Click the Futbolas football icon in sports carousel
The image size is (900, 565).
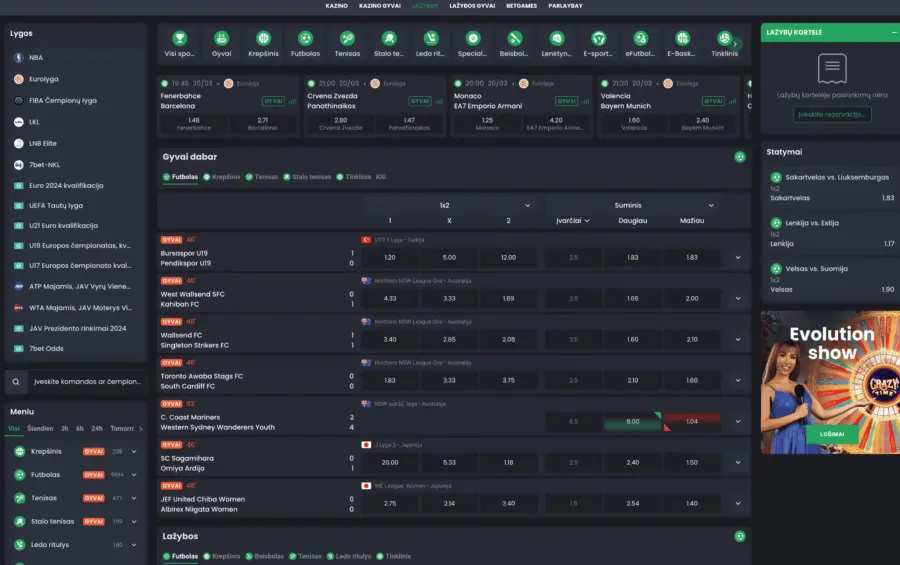coord(305,40)
